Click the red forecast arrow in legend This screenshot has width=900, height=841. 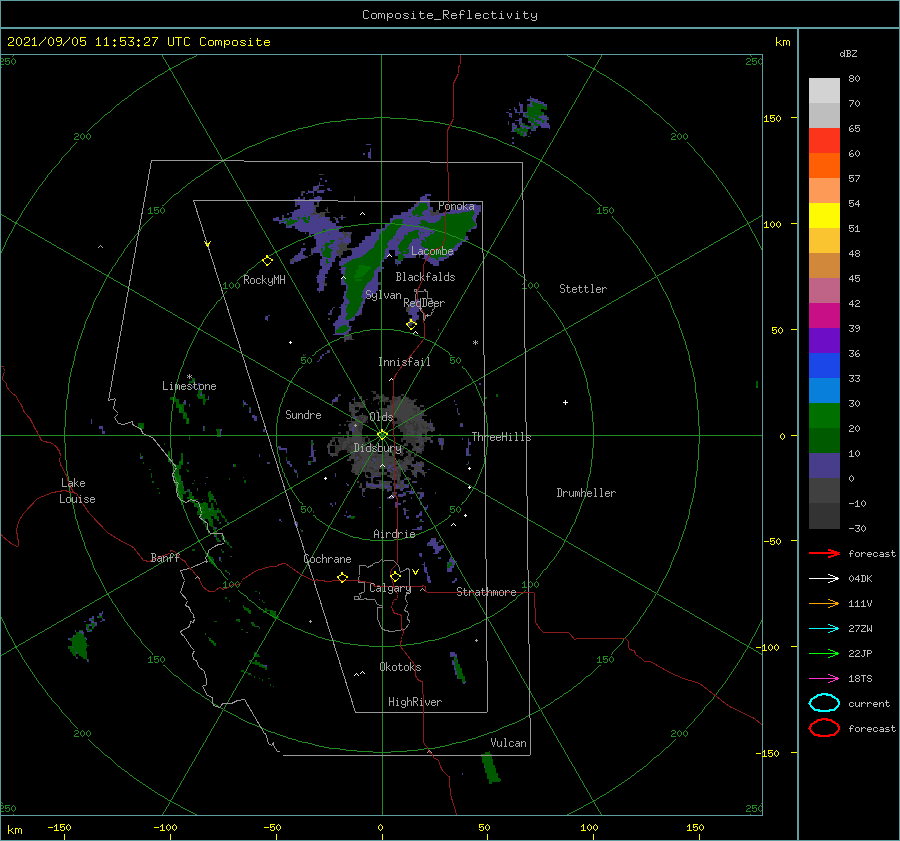pyautogui.click(x=824, y=553)
